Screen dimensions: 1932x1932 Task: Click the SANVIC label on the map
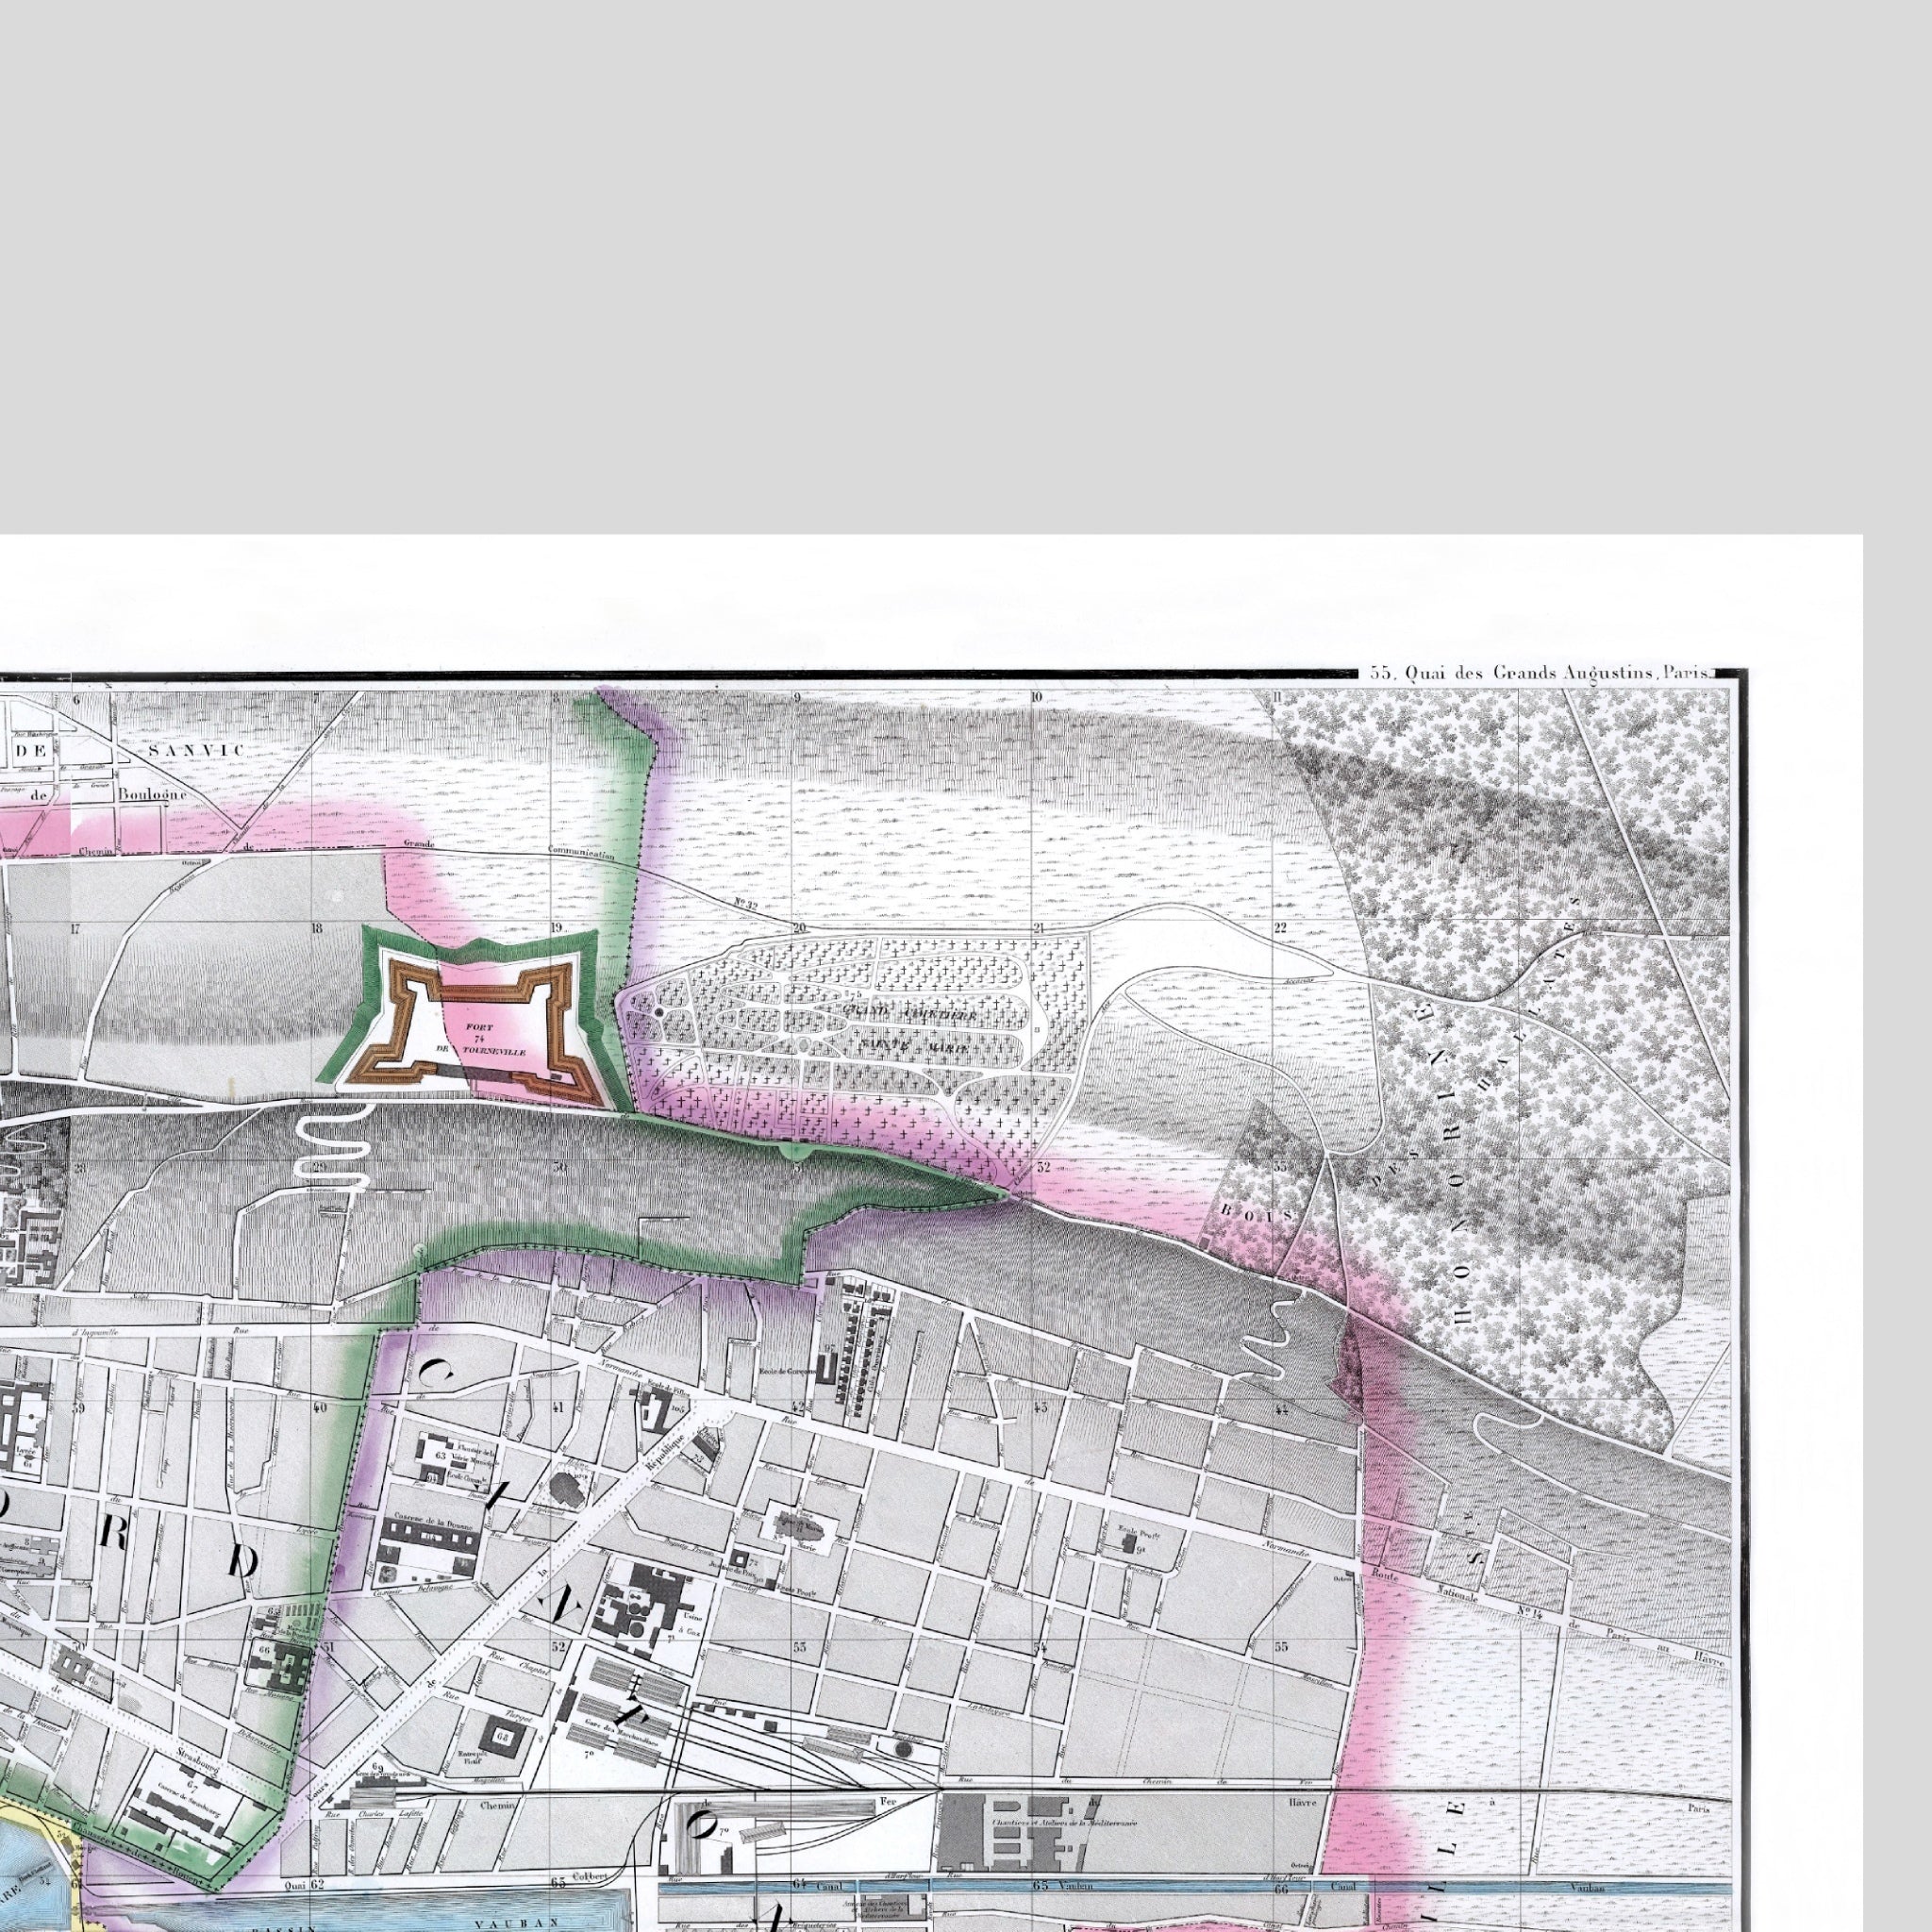pyautogui.click(x=194, y=749)
